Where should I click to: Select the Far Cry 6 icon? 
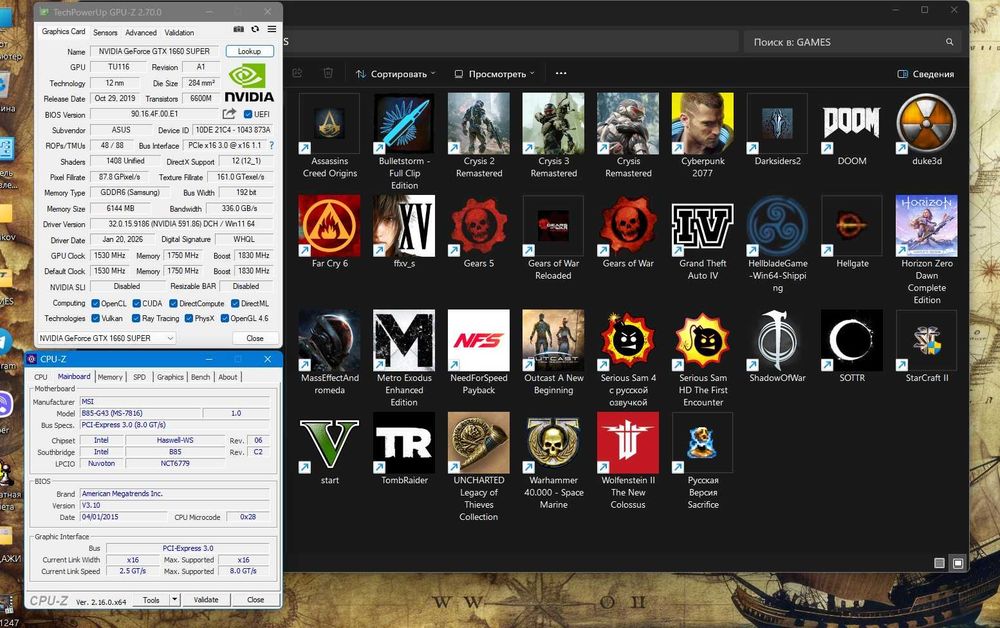tap(329, 226)
